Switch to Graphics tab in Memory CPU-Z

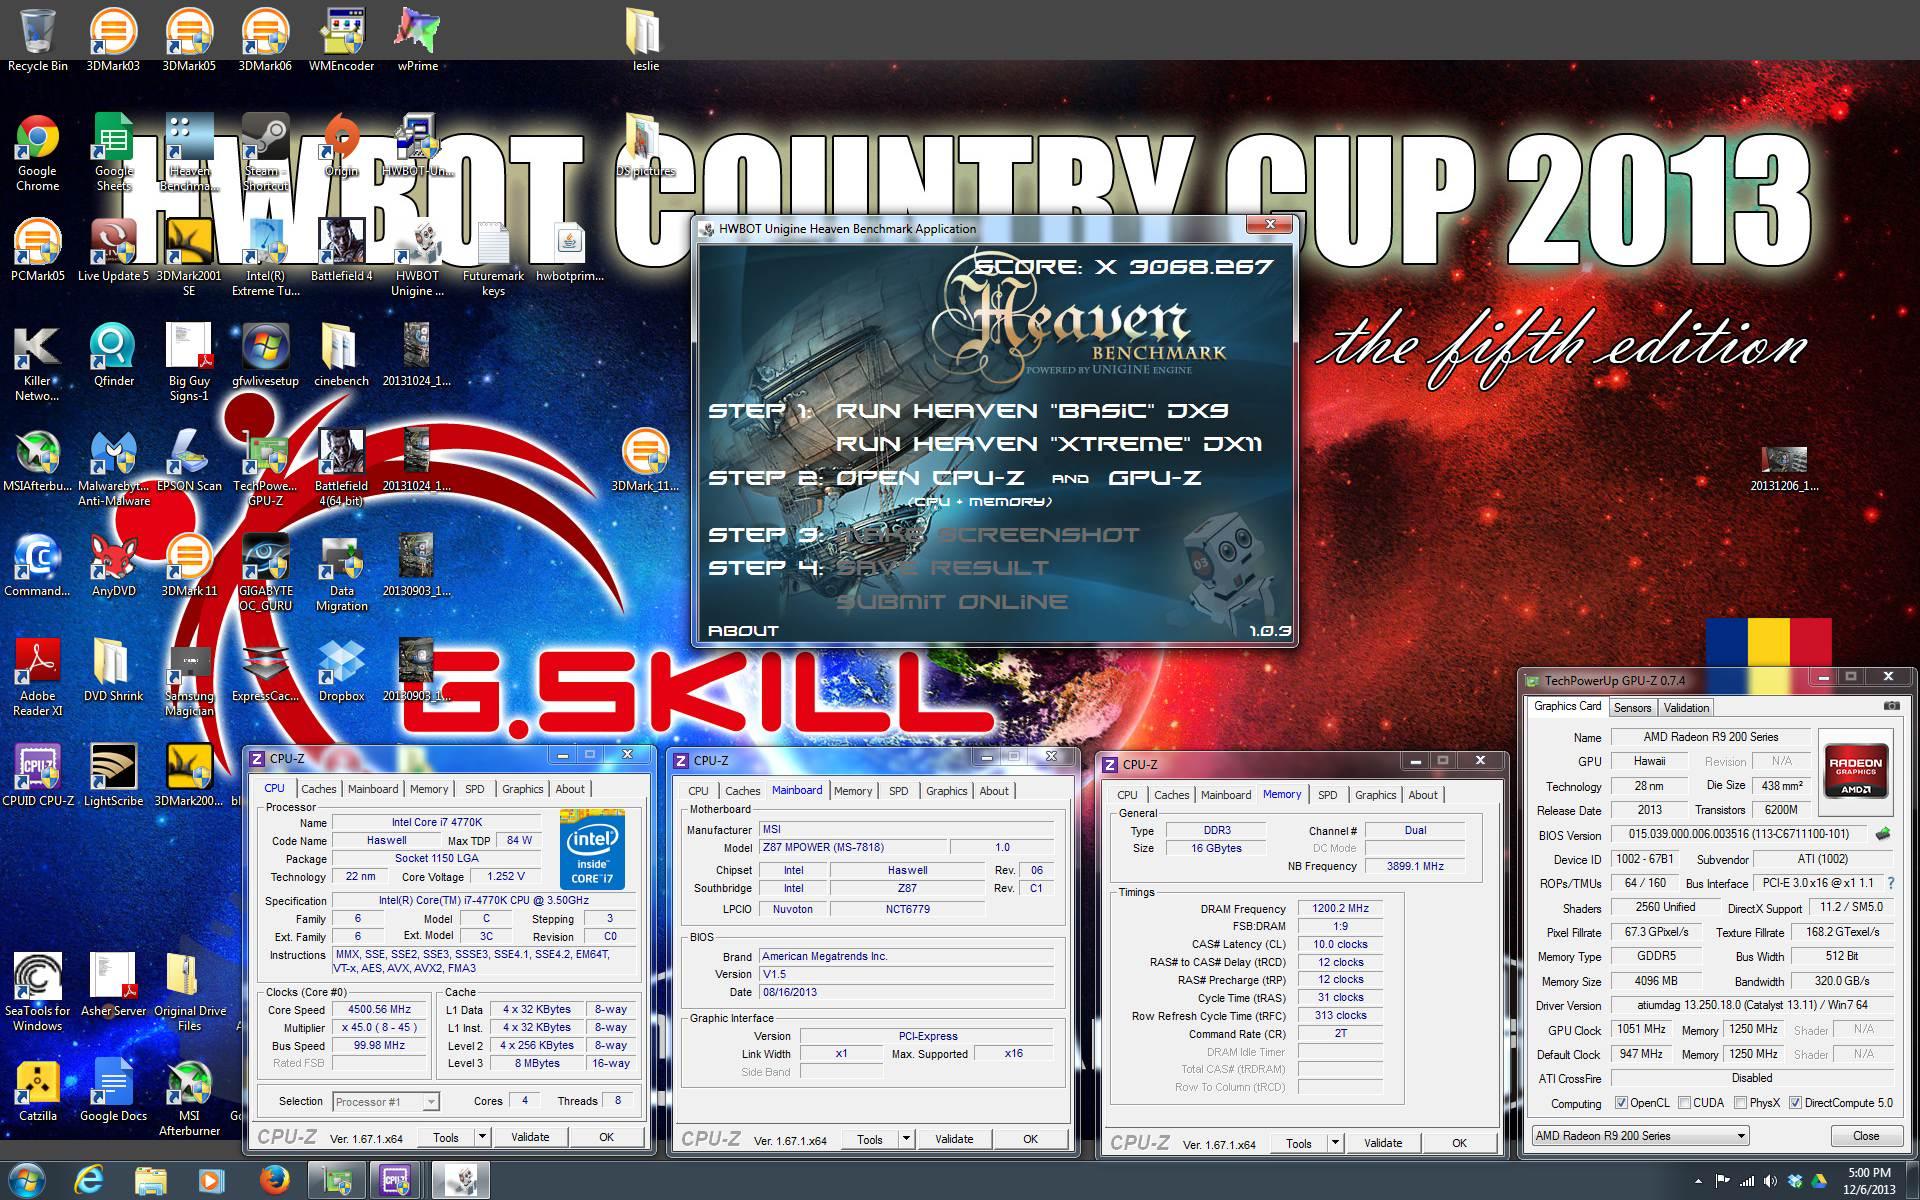pyautogui.click(x=1375, y=795)
